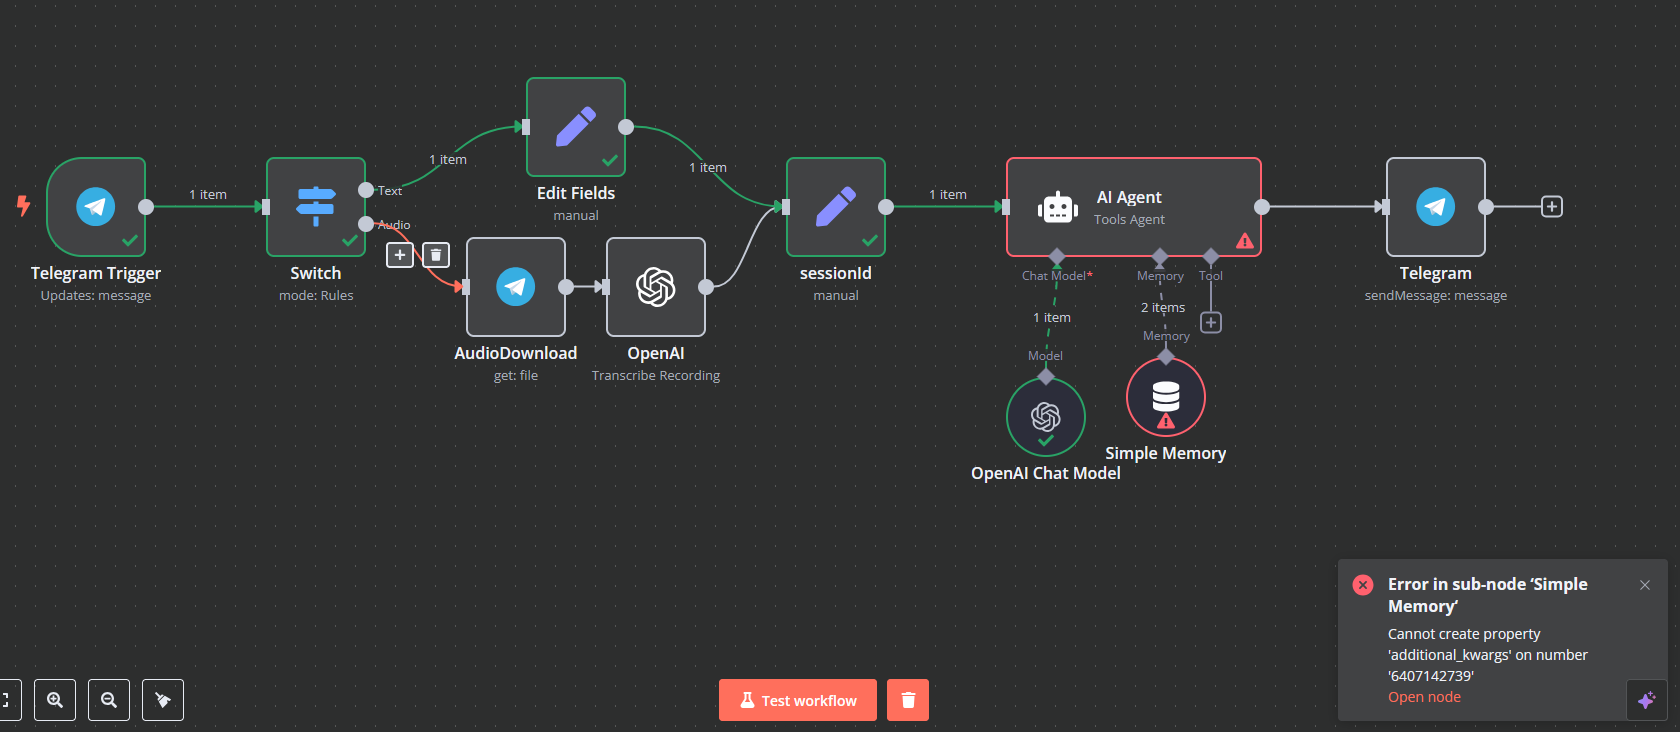Viewport: 1680px width, 732px height.
Task: Ask AI assistant via sparkle icon
Action: [1647, 700]
